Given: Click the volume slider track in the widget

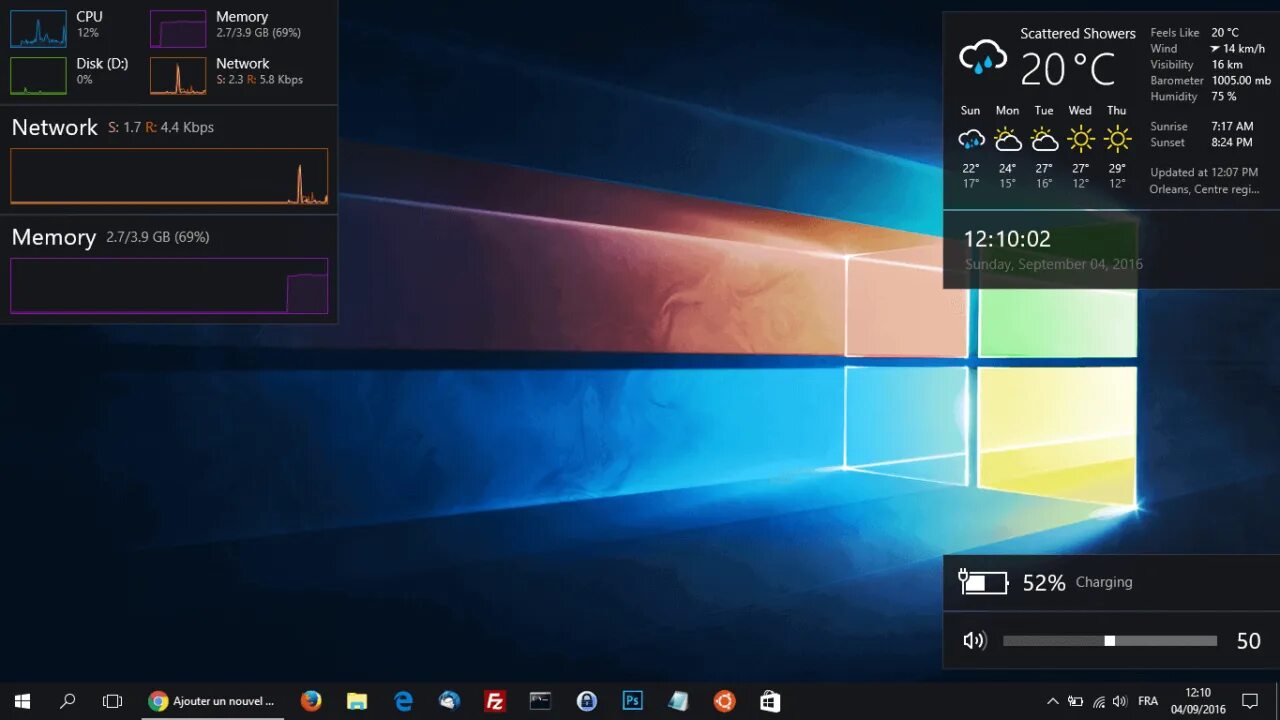Looking at the screenshot, I should (1110, 641).
